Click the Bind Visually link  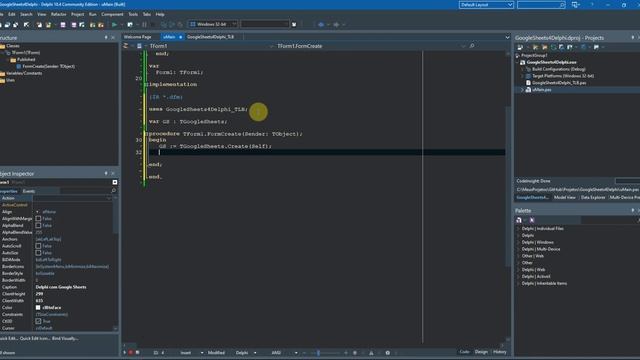(65, 338)
